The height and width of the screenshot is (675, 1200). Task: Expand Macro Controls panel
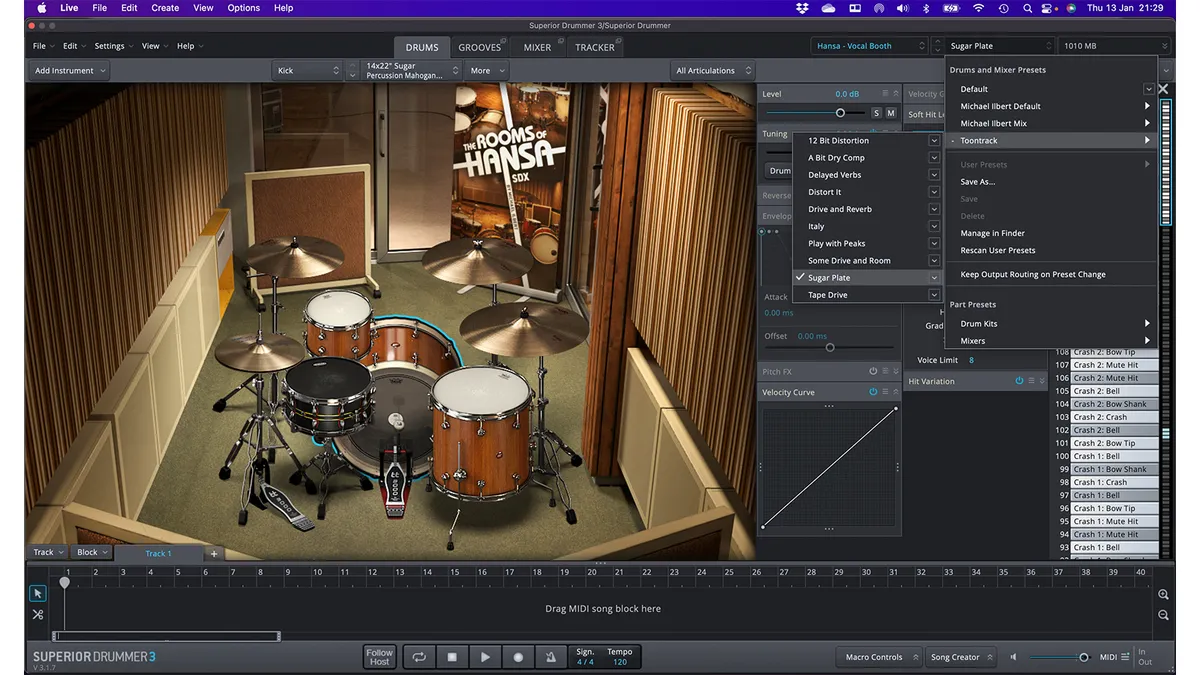click(880, 657)
